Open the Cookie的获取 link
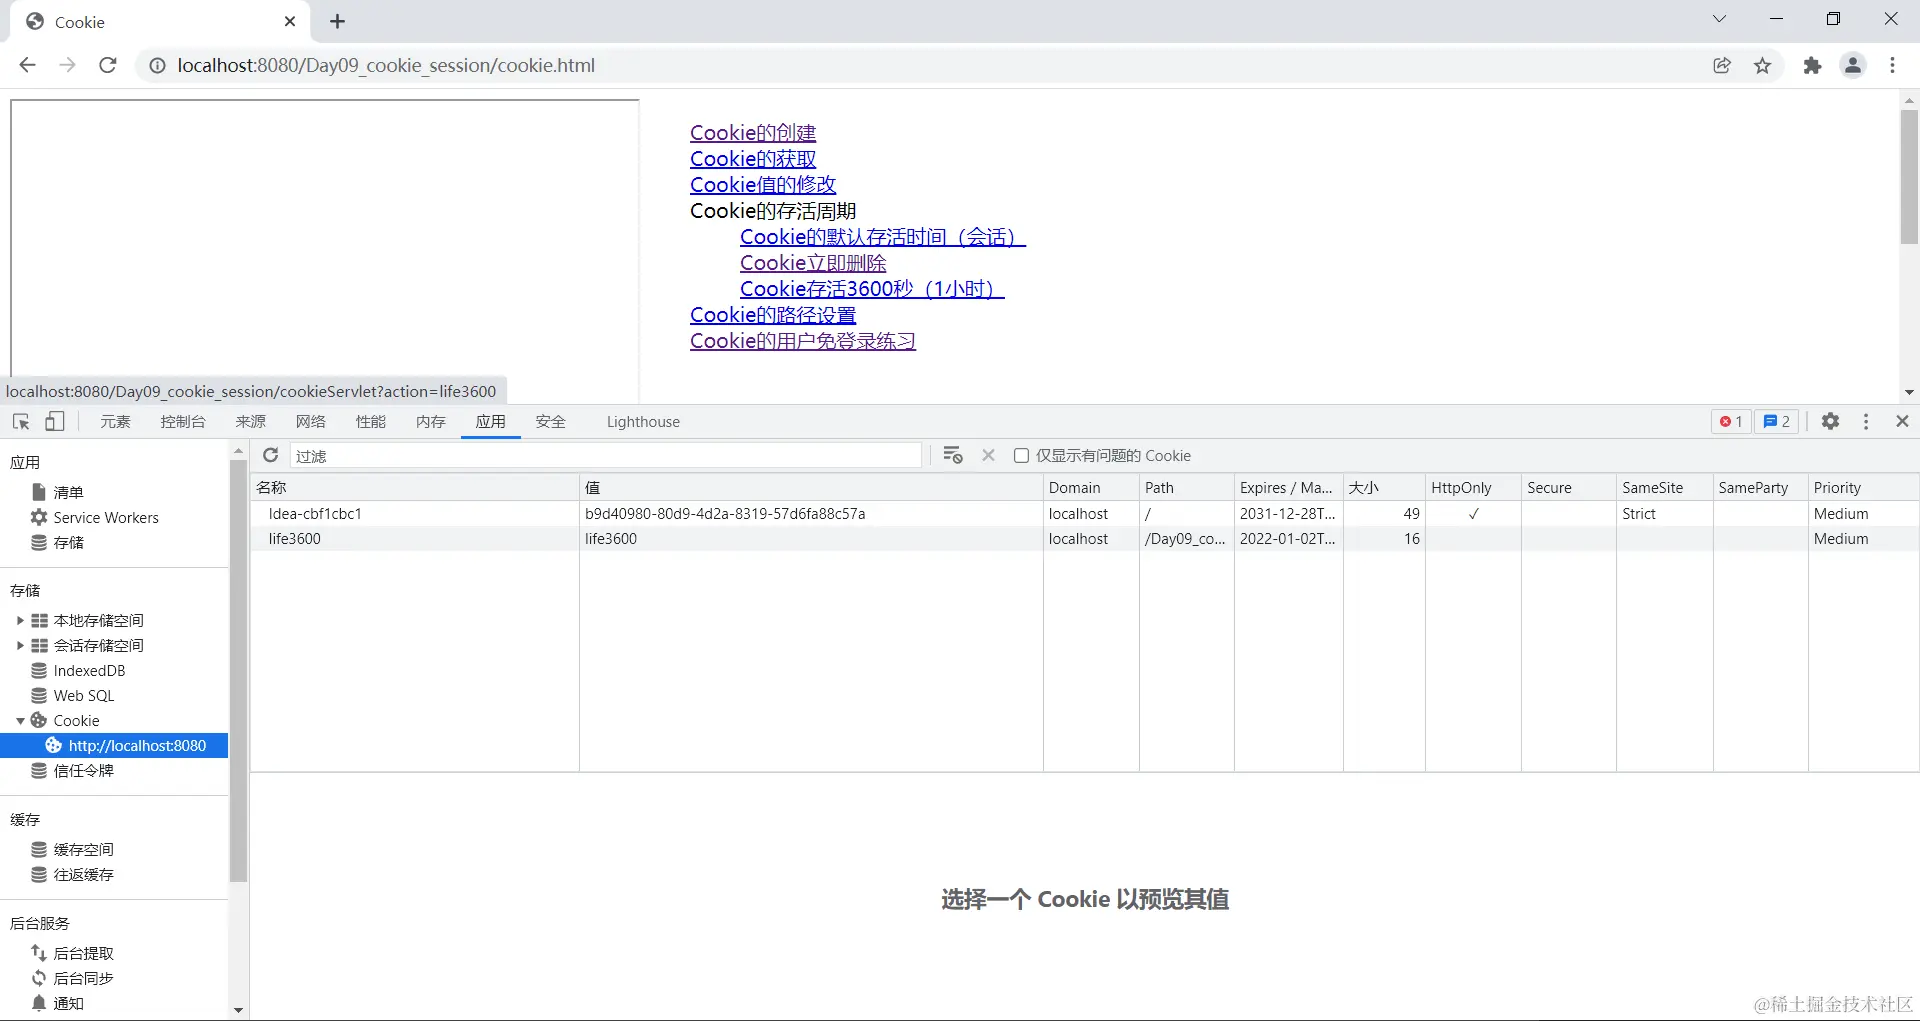1920x1021 pixels. click(x=753, y=159)
